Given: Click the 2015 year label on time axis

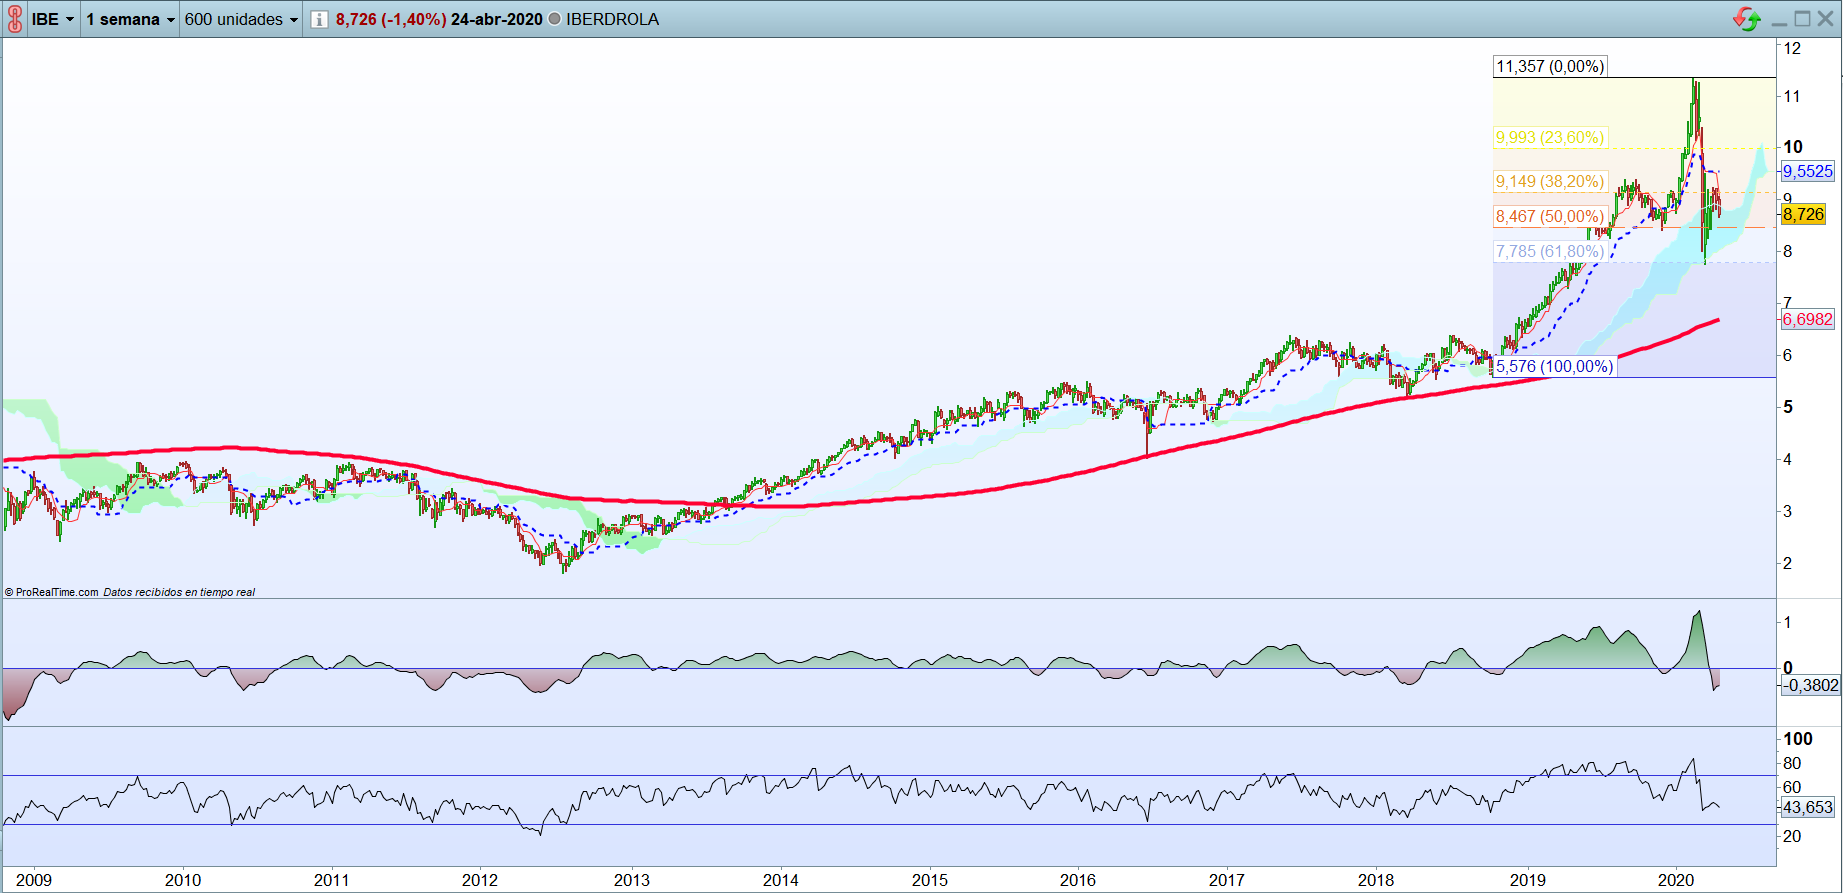Looking at the screenshot, I should [930, 880].
